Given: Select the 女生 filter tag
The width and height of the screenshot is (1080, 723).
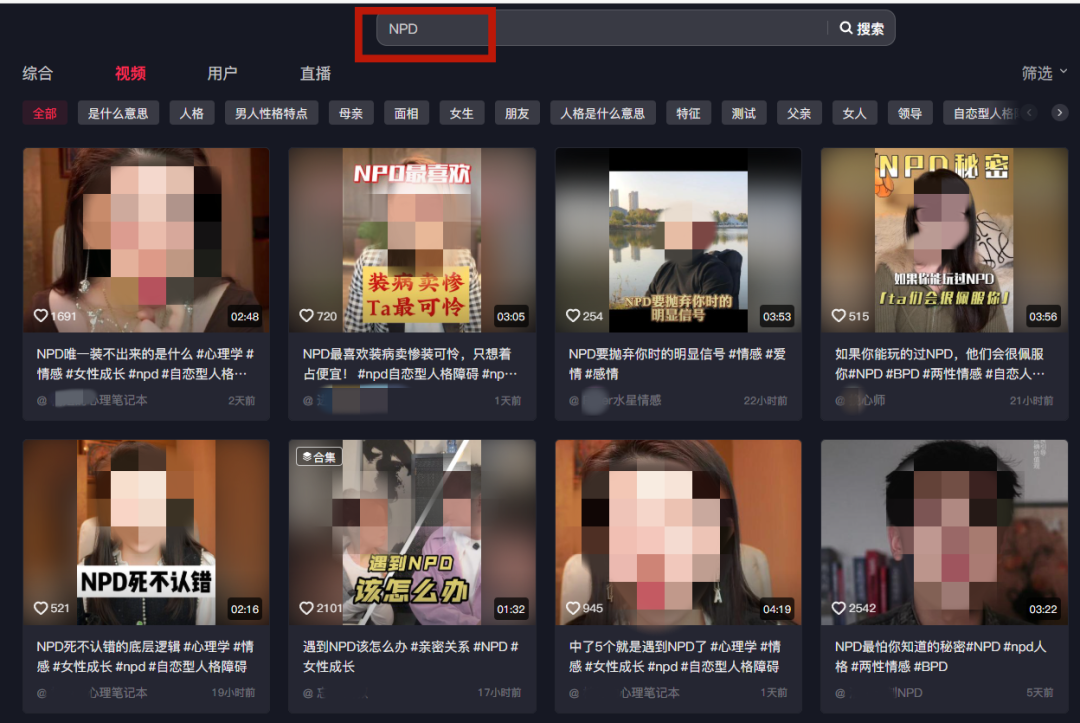Looking at the screenshot, I should pos(461,113).
